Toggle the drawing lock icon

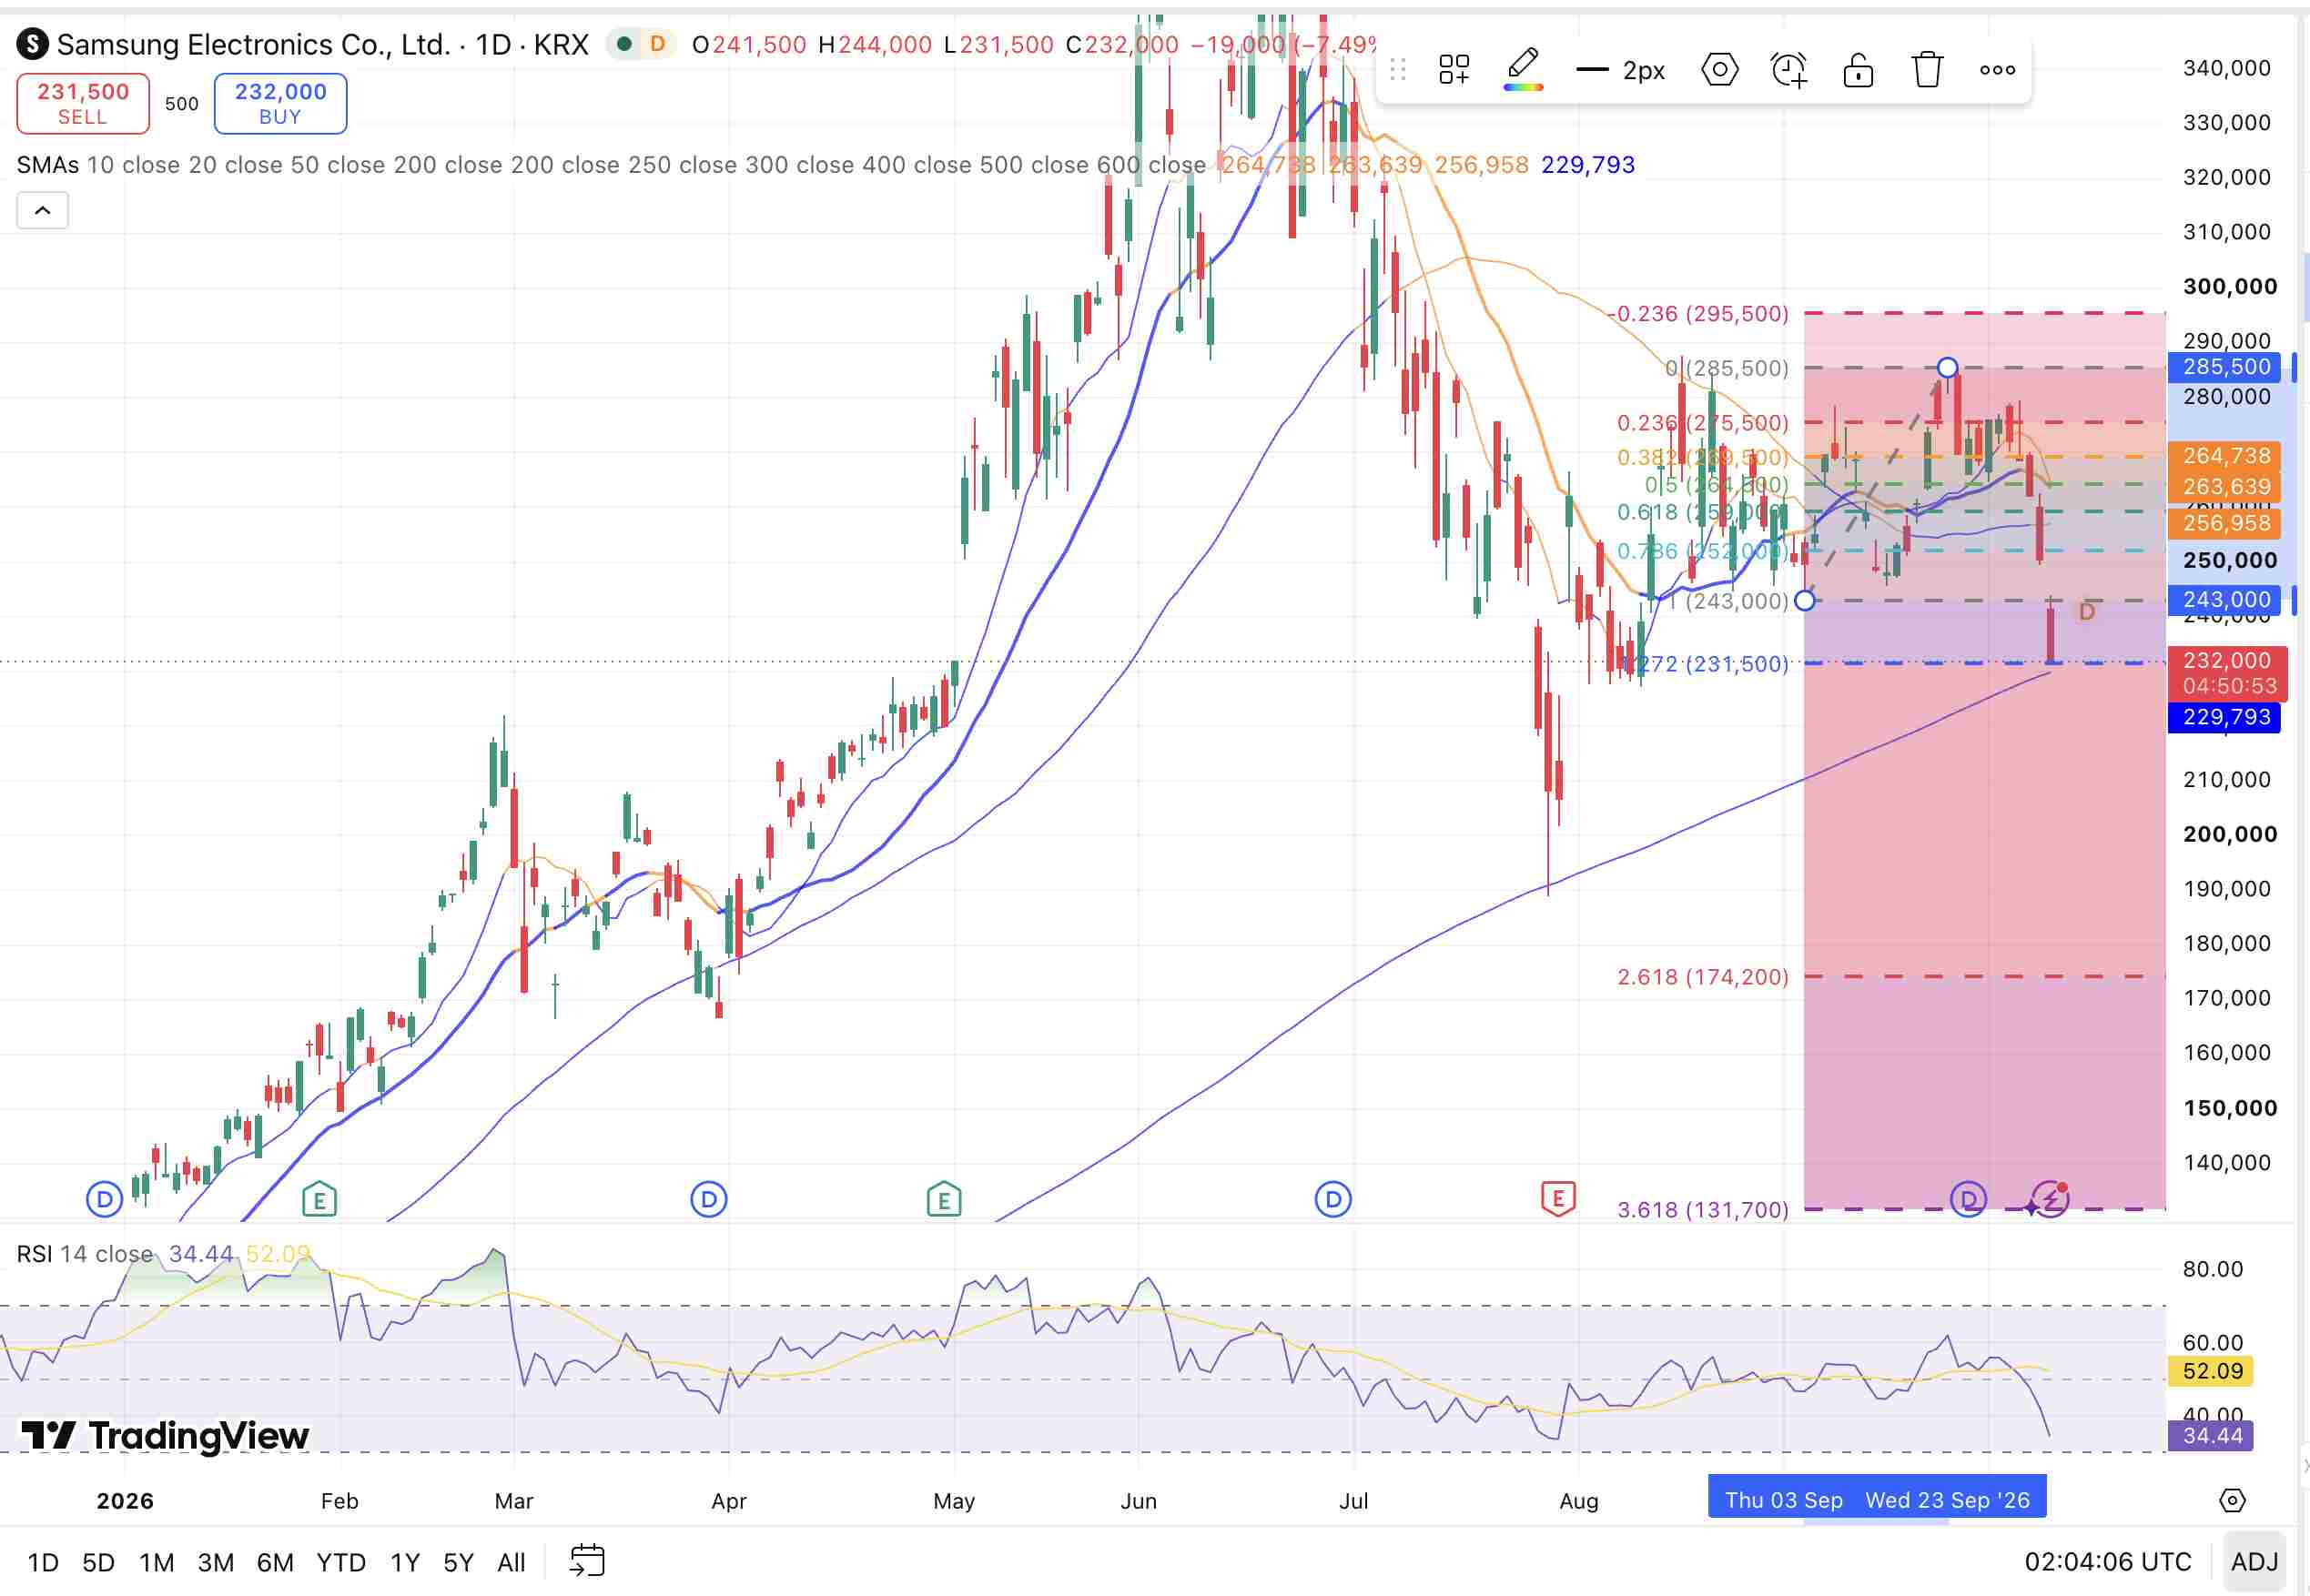[1858, 70]
